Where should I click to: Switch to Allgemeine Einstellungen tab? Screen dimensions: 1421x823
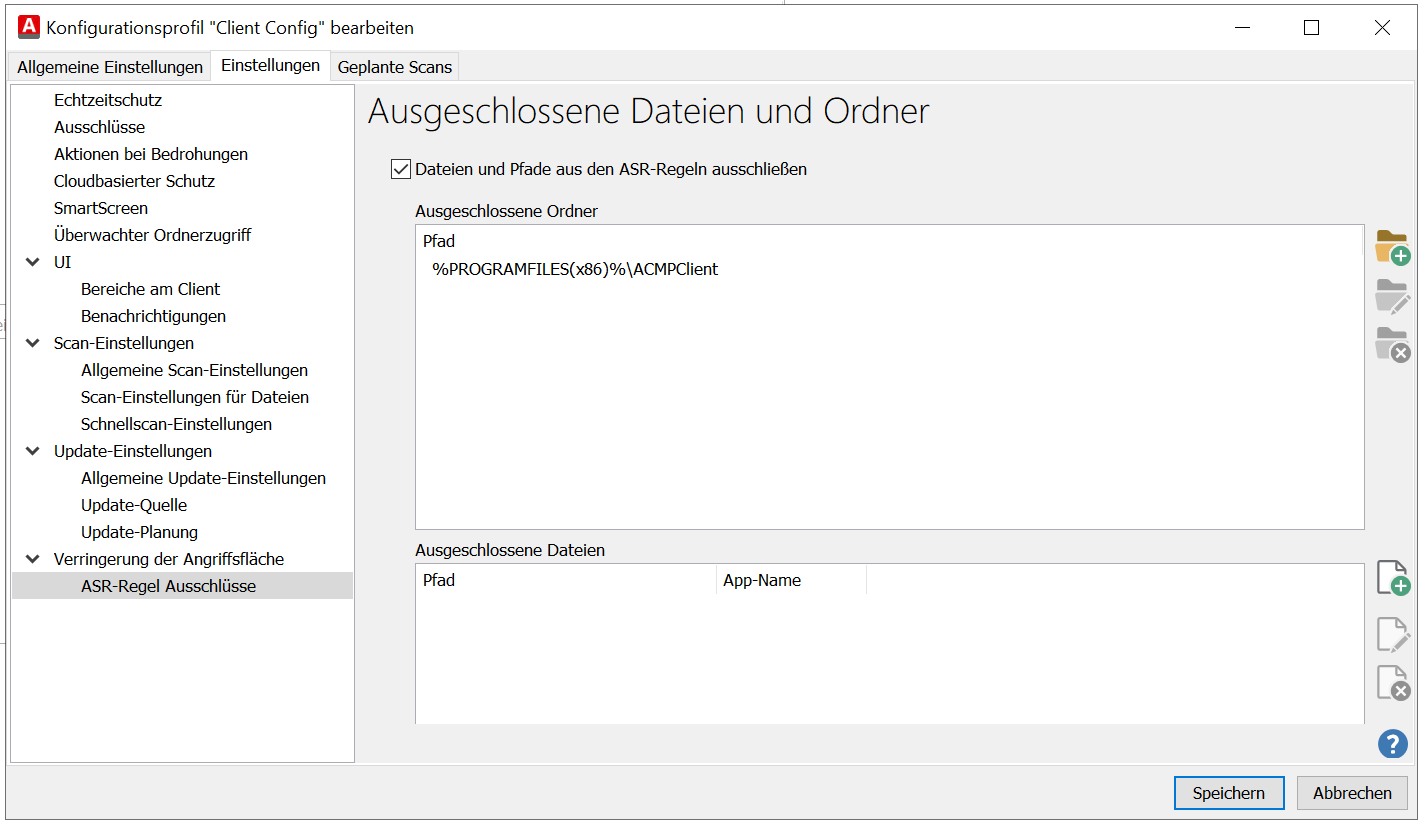click(x=110, y=67)
